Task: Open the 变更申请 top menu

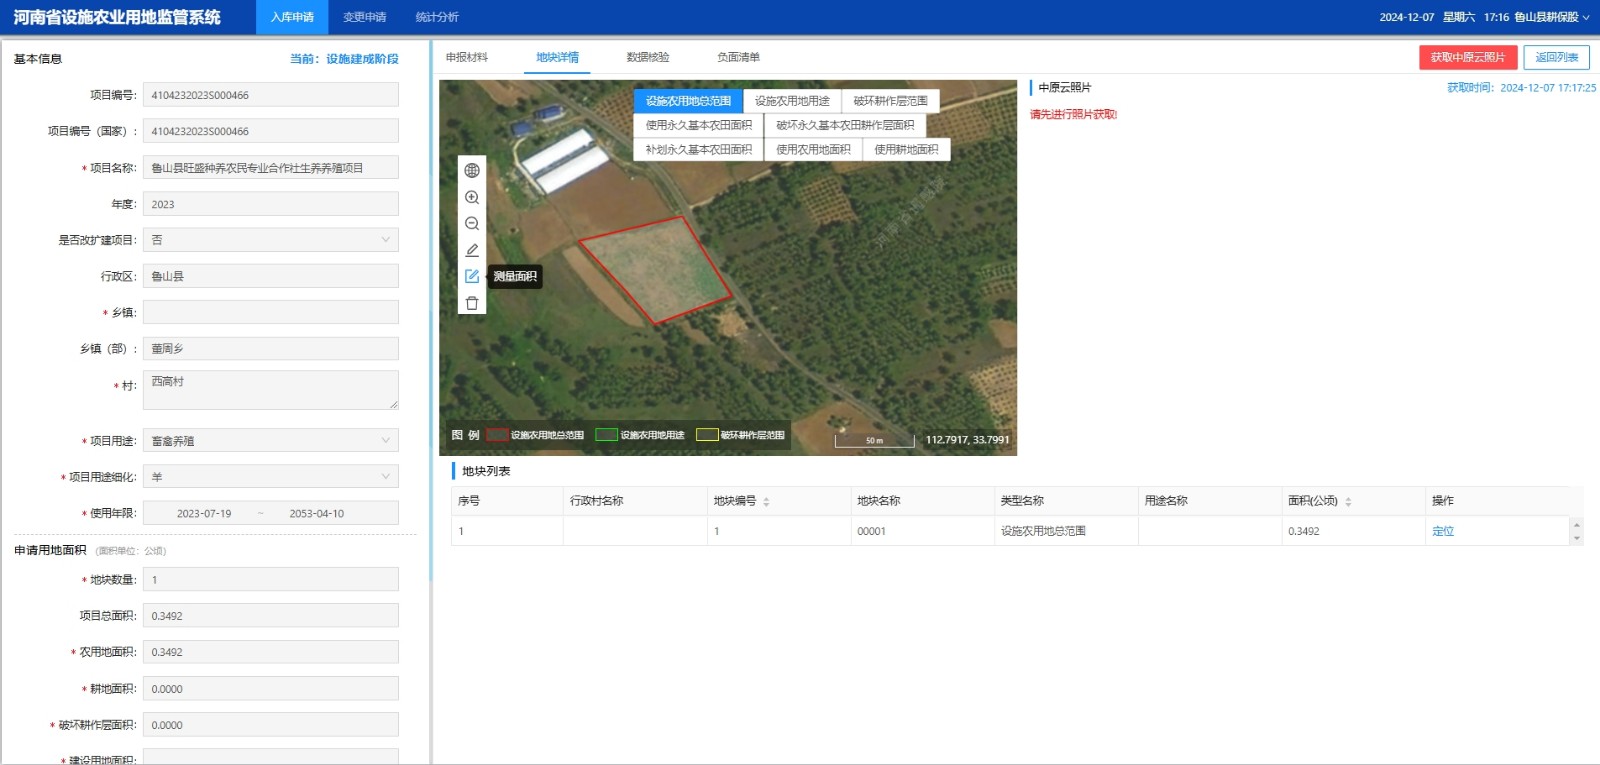Action: tap(364, 17)
